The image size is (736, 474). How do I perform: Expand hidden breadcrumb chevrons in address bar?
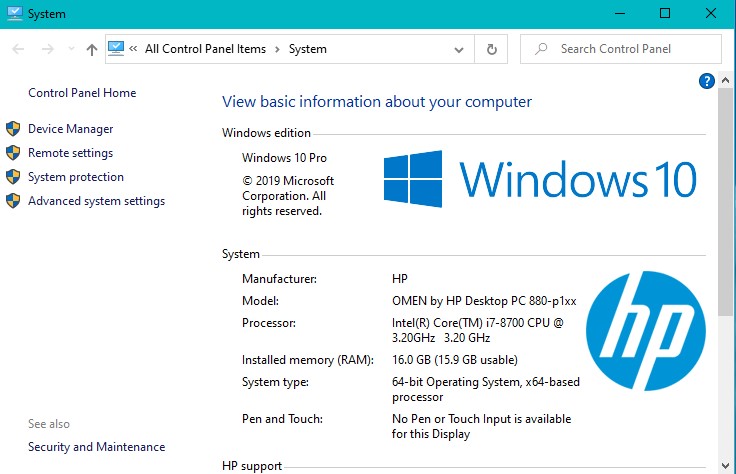[133, 48]
